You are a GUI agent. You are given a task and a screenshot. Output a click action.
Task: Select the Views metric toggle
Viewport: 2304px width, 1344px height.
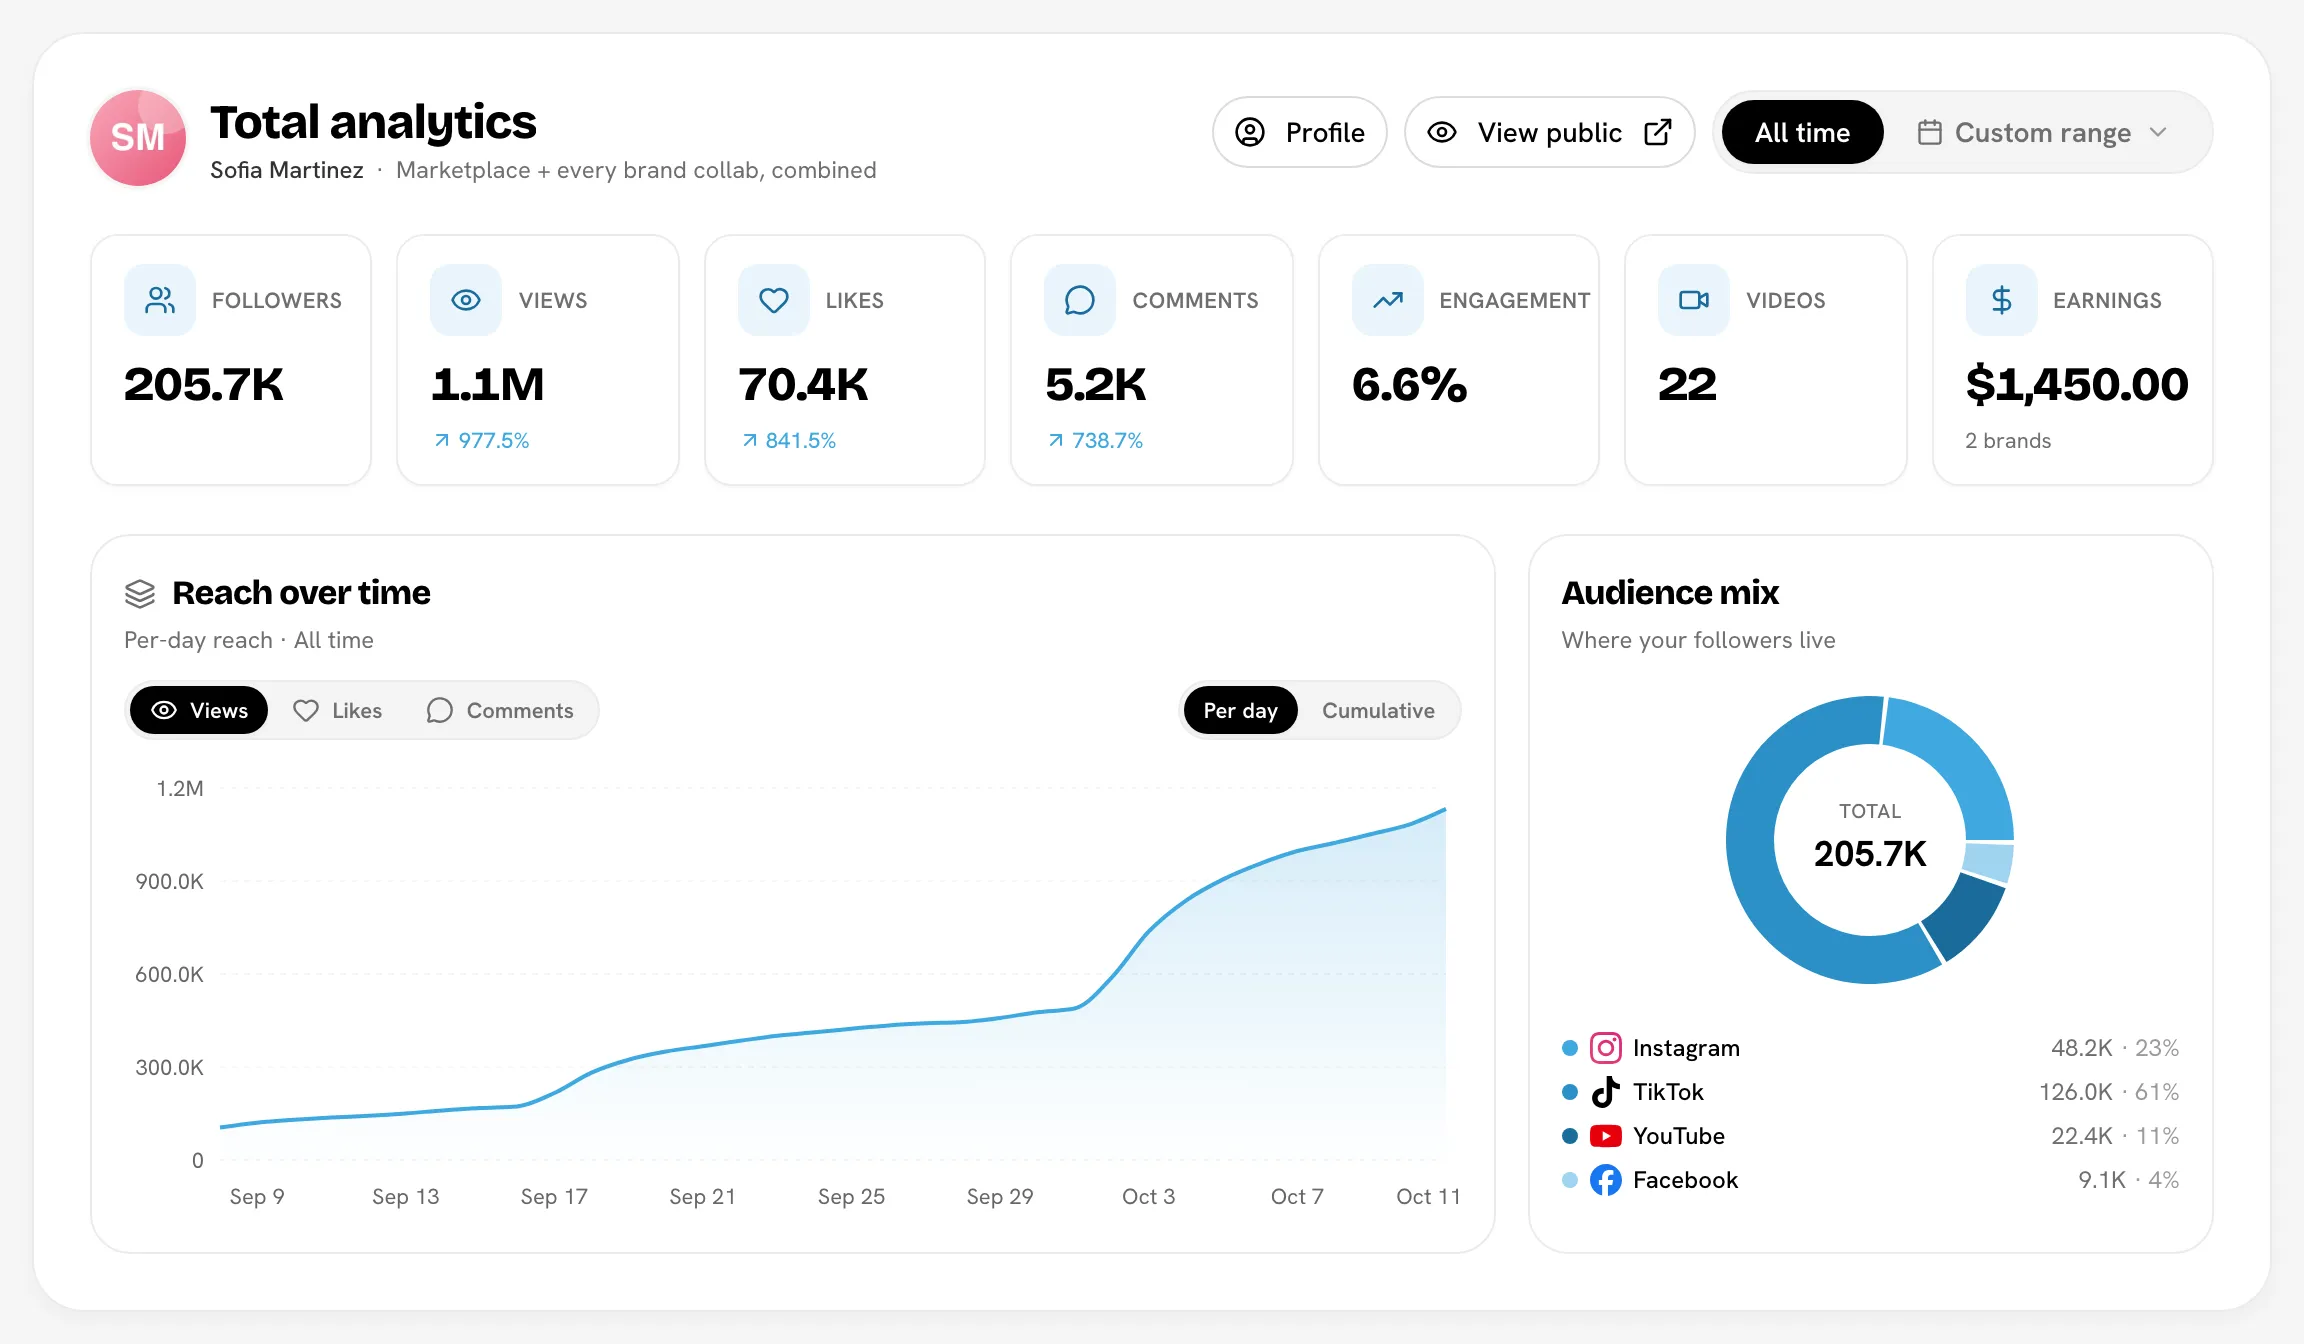click(x=199, y=710)
